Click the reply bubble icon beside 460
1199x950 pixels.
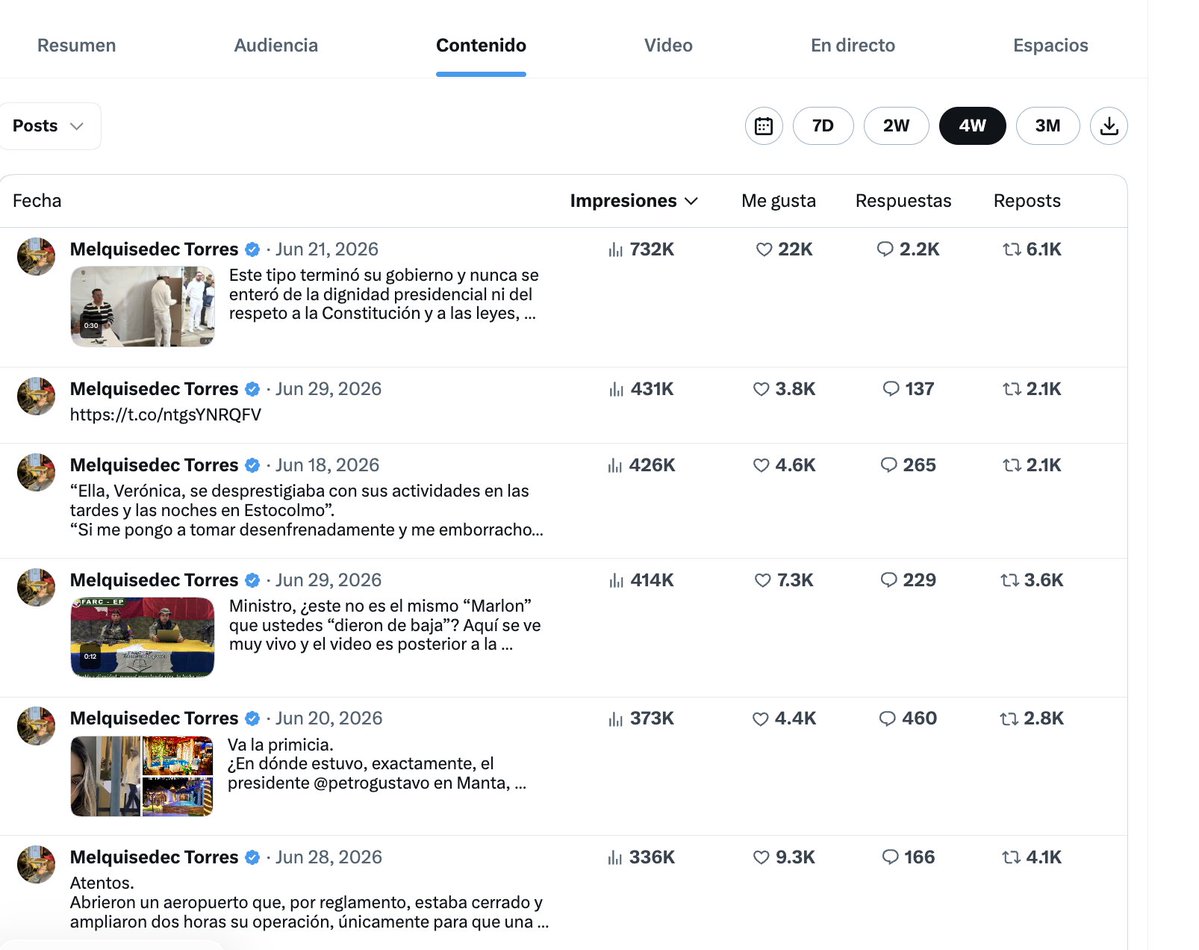887,719
